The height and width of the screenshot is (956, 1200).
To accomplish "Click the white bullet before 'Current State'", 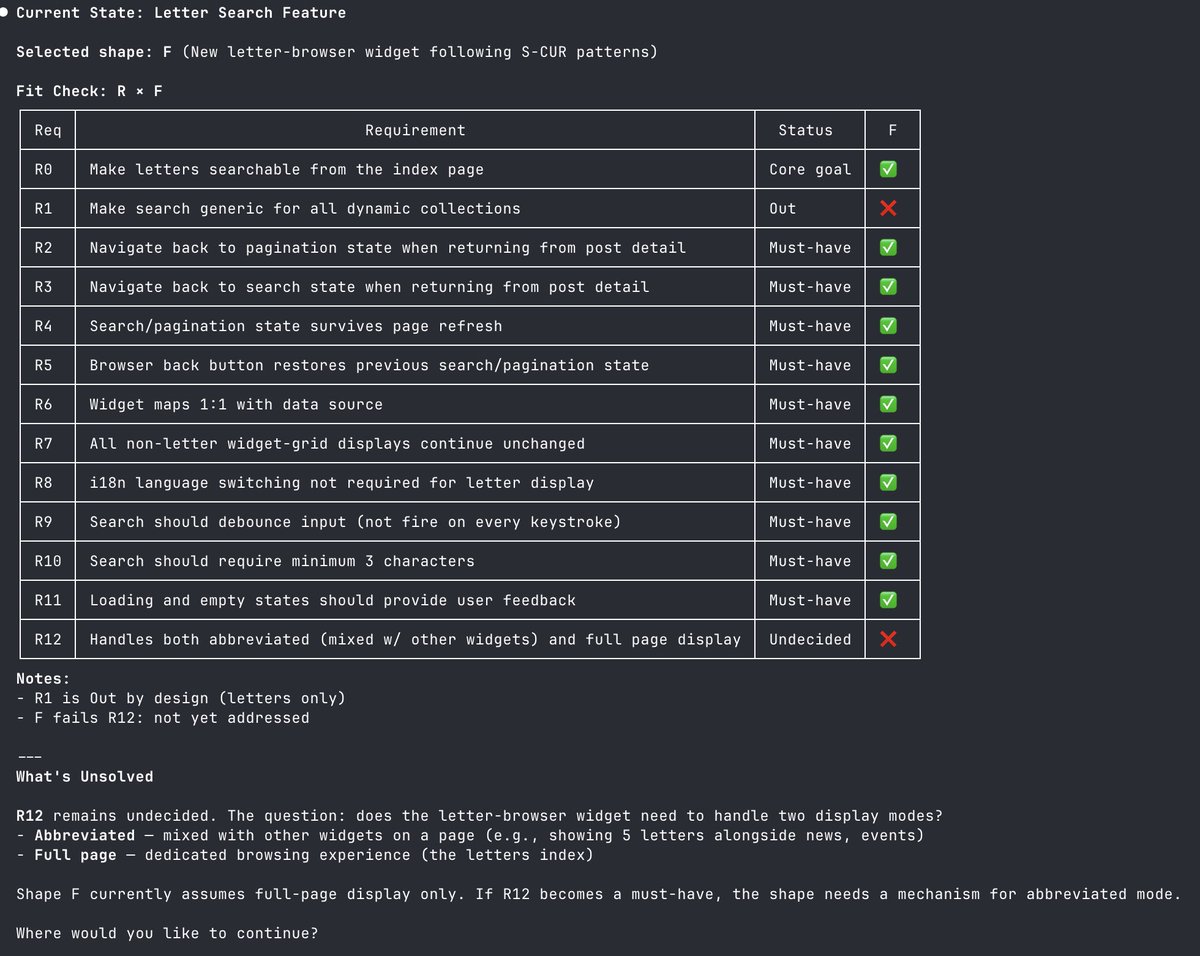I will pos(4,13).
